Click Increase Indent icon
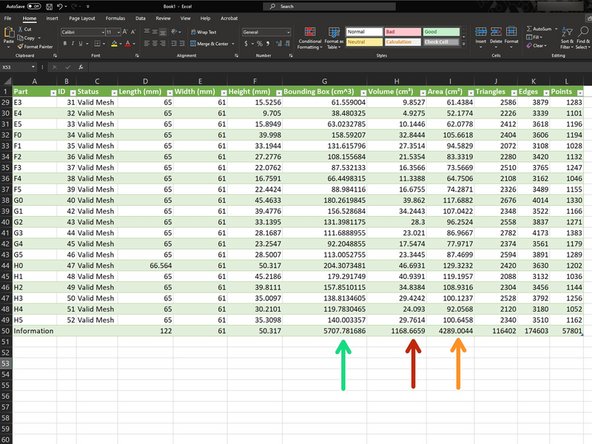592x444 pixels. [182, 43]
